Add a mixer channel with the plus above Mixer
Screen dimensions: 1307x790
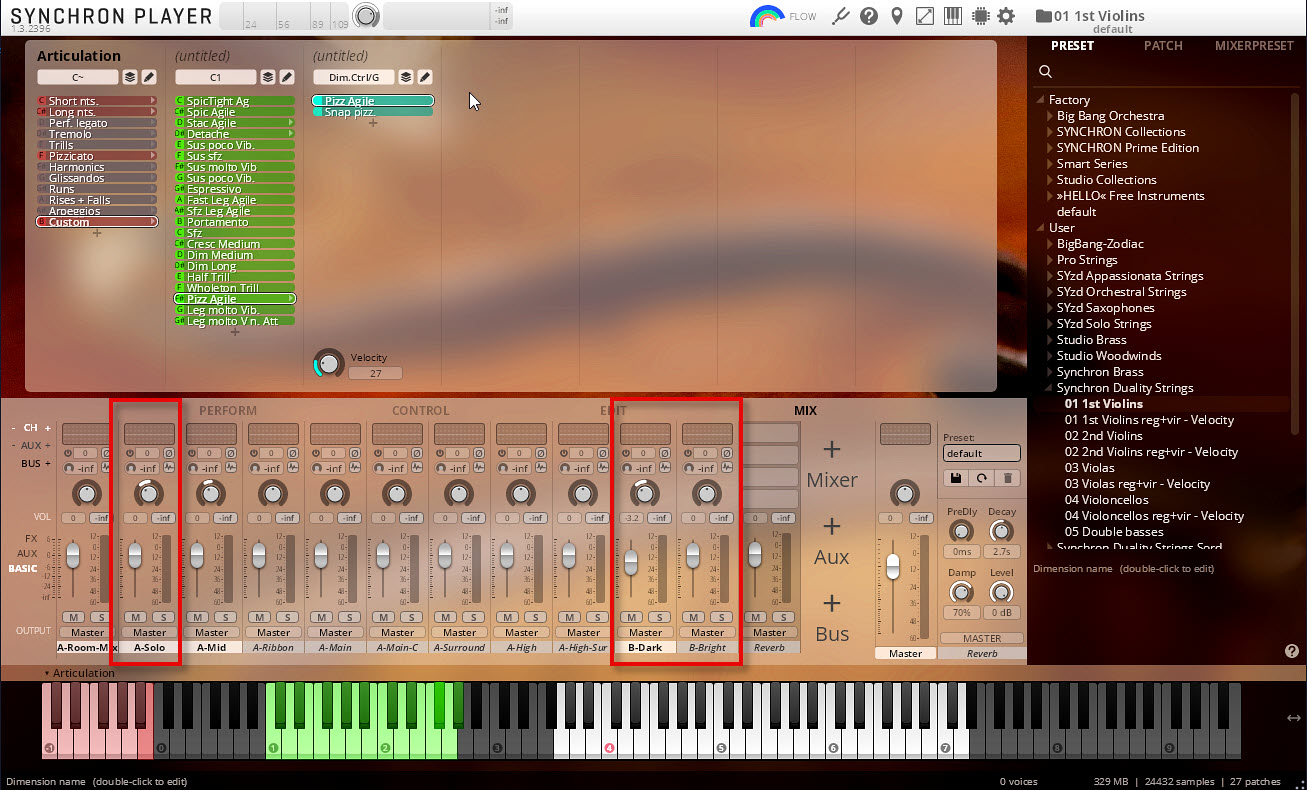(x=832, y=449)
